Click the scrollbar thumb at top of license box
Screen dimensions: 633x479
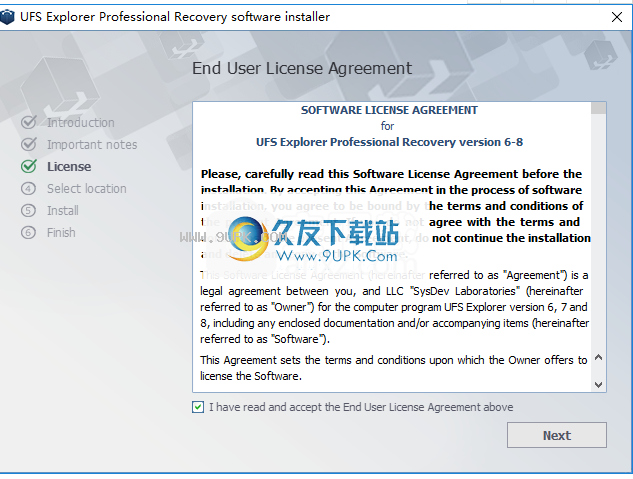[599, 108]
